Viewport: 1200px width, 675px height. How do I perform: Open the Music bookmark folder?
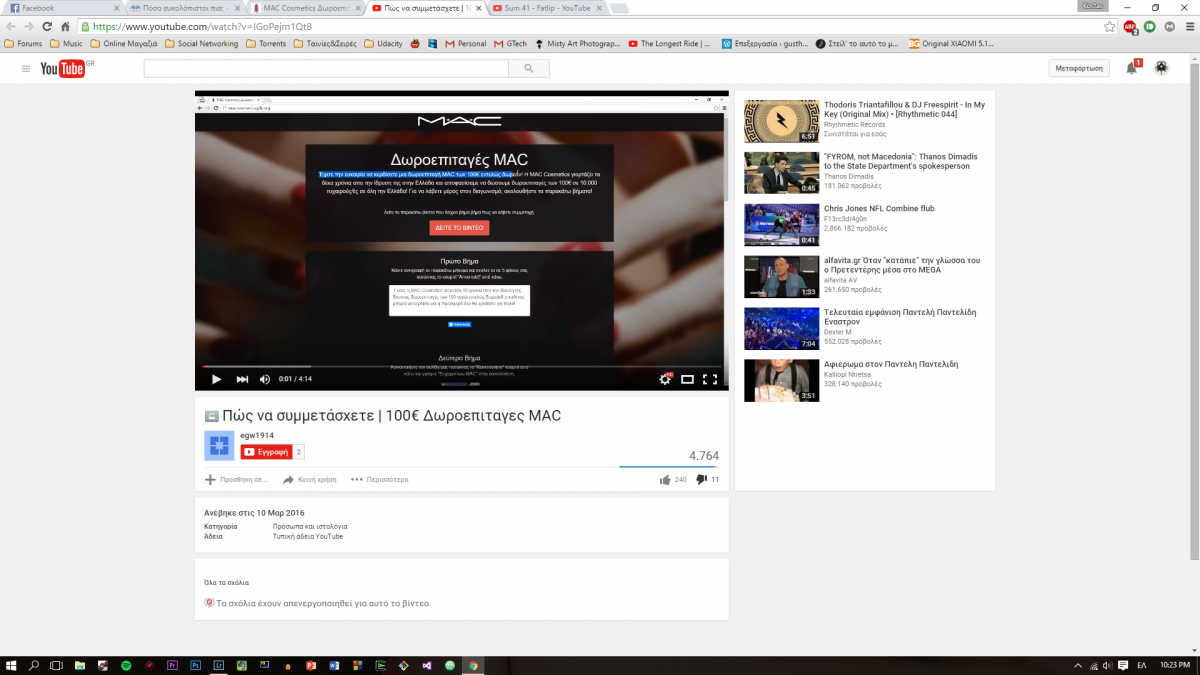pyautogui.click(x=66, y=44)
